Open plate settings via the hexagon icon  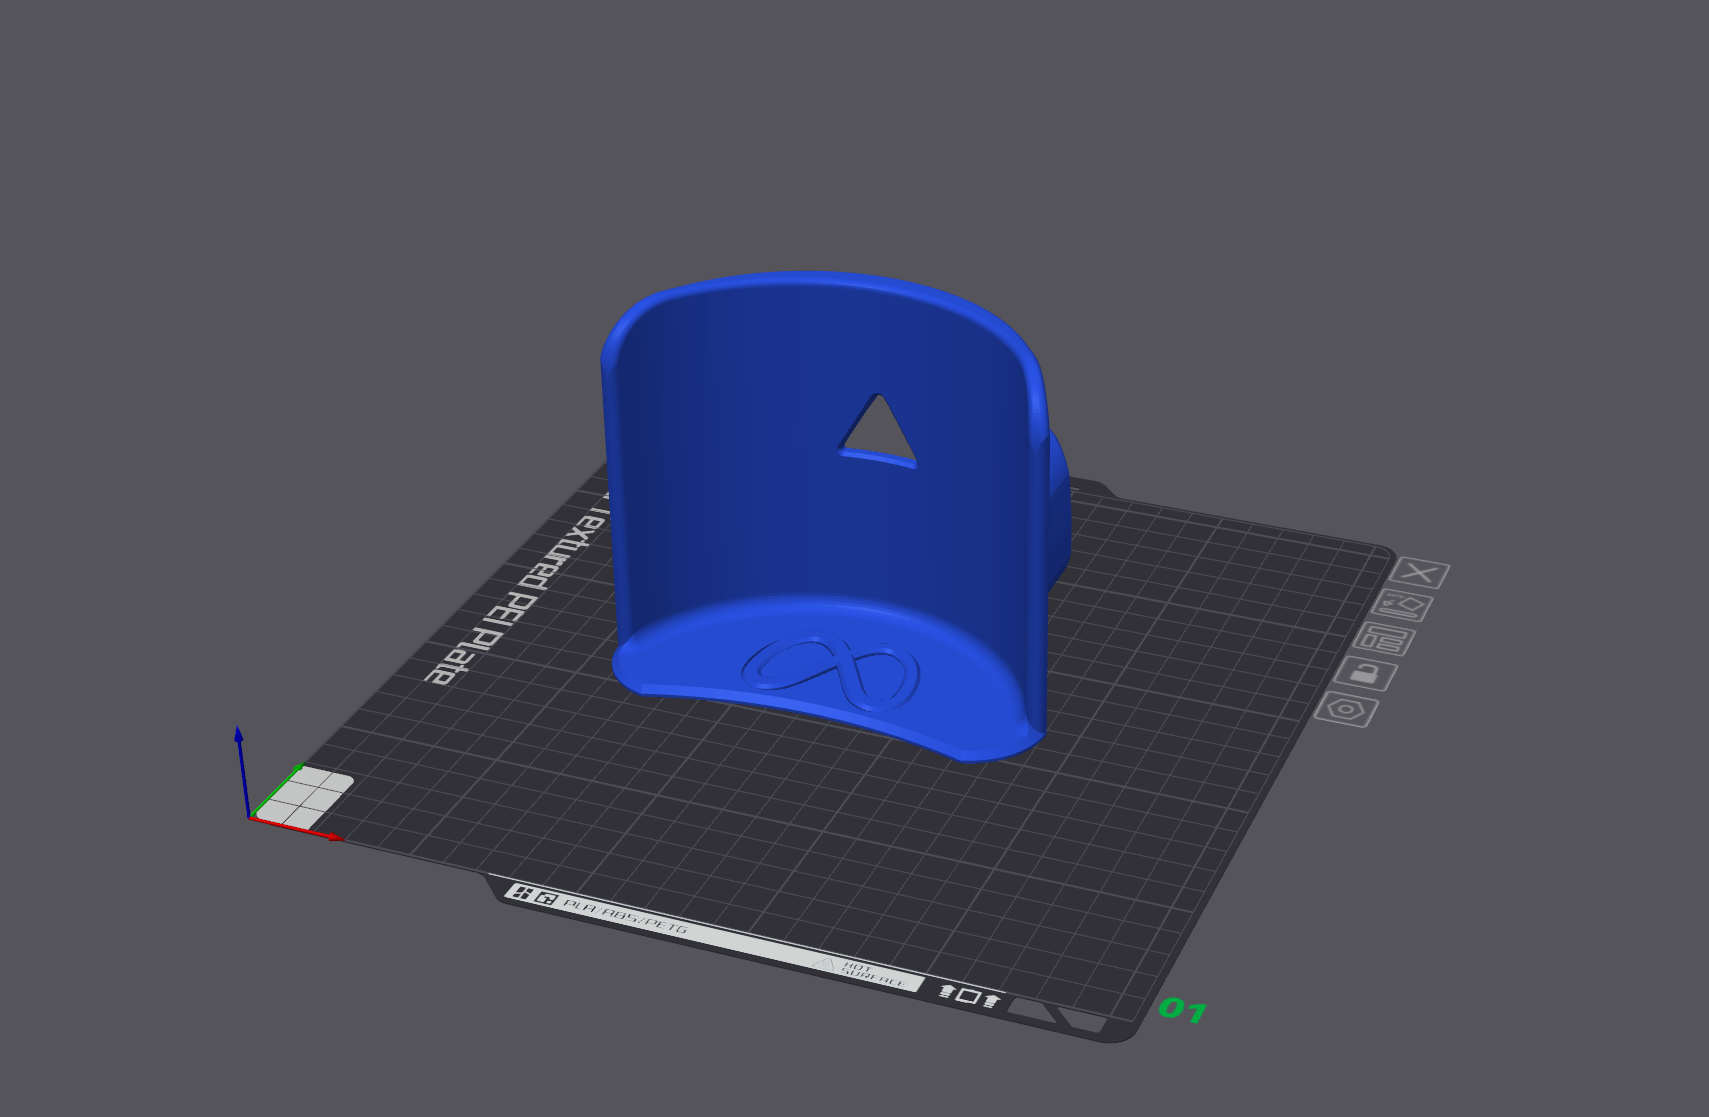pyautogui.click(x=1346, y=709)
